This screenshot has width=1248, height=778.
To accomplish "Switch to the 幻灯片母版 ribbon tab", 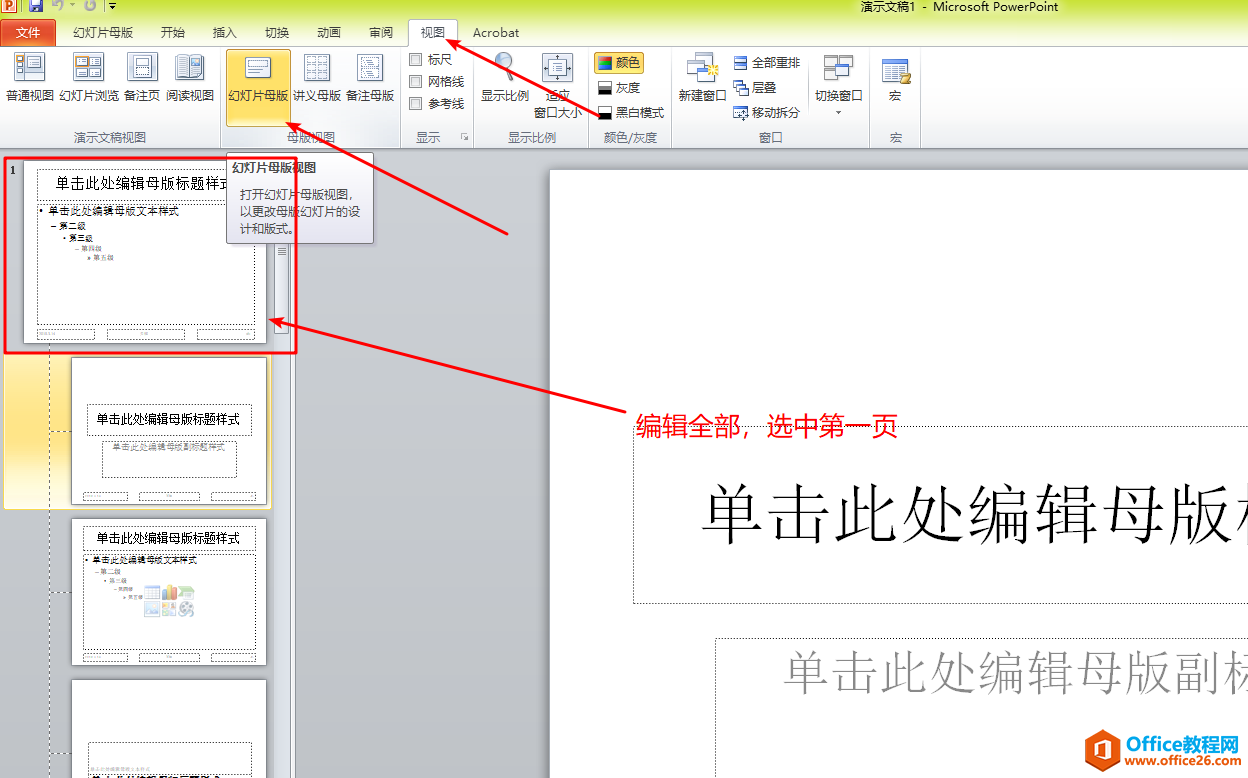I will (x=103, y=33).
